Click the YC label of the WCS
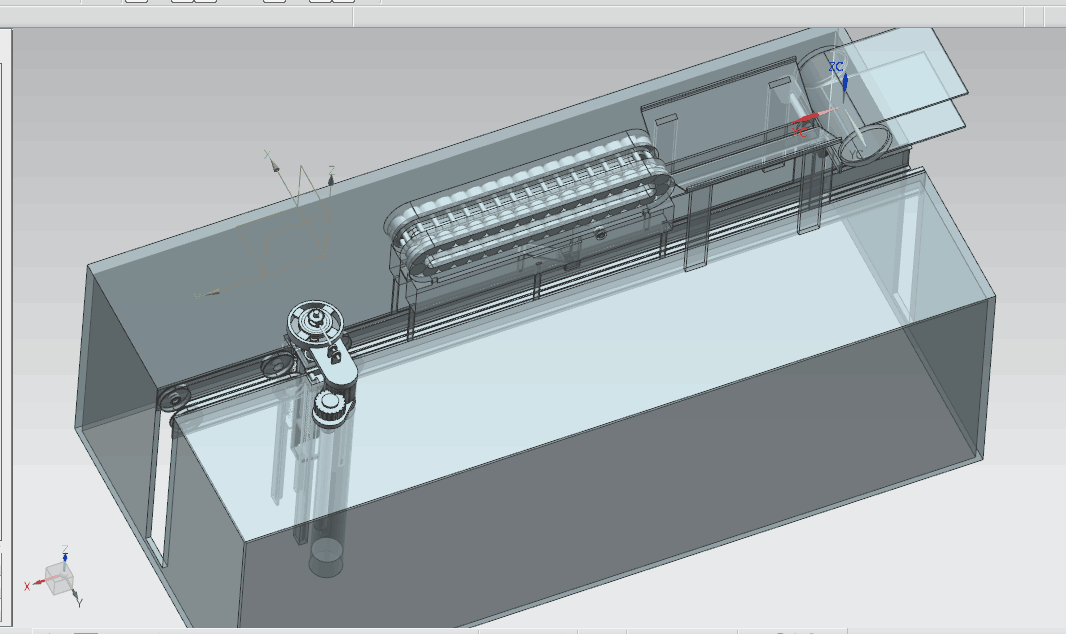This screenshot has height=634, width=1066. [x=856, y=156]
